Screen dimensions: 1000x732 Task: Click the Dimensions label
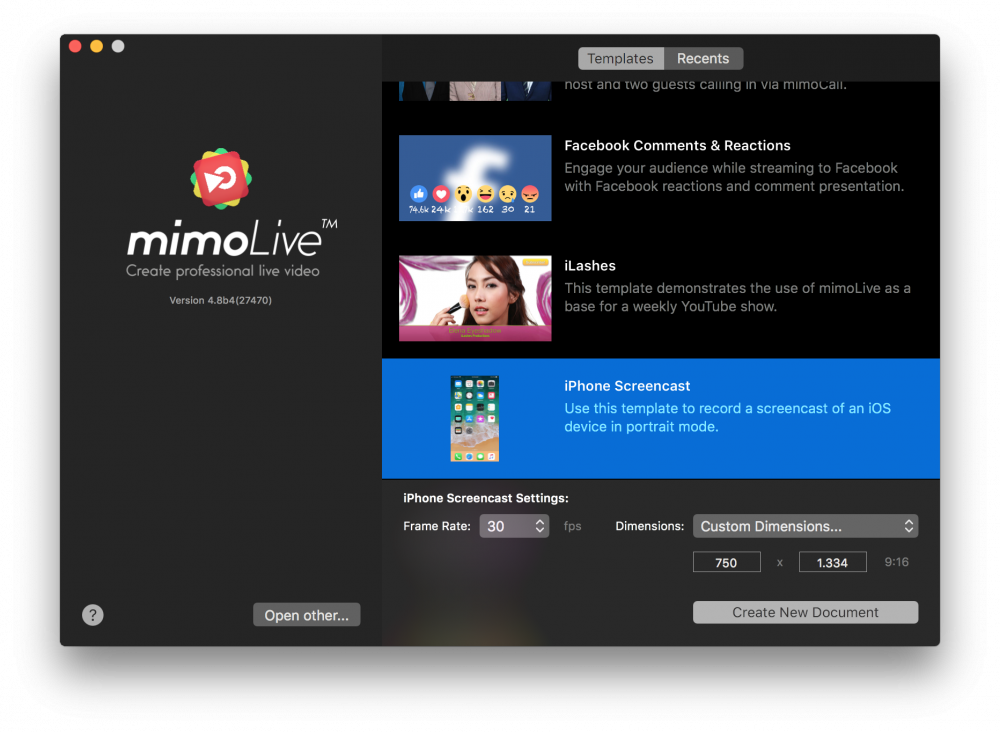[649, 526]
